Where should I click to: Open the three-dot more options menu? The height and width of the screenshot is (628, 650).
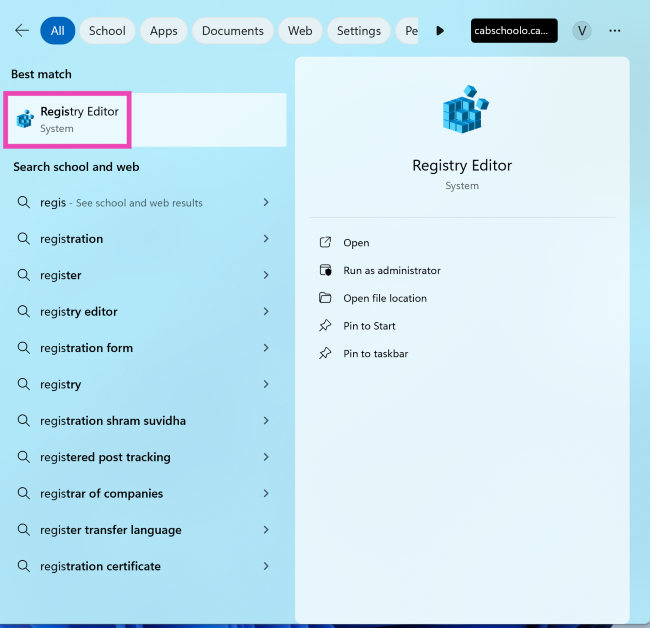615,31
